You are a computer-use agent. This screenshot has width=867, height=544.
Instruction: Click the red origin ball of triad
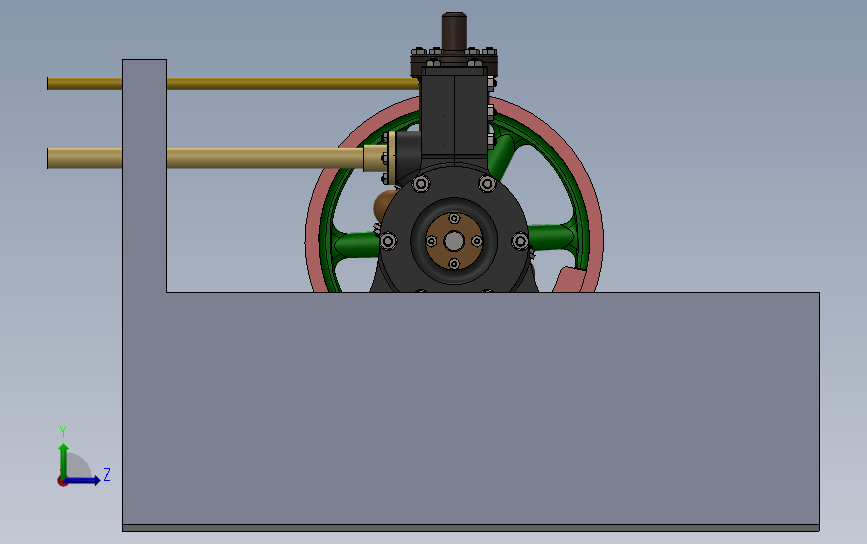tap(62, 482)
